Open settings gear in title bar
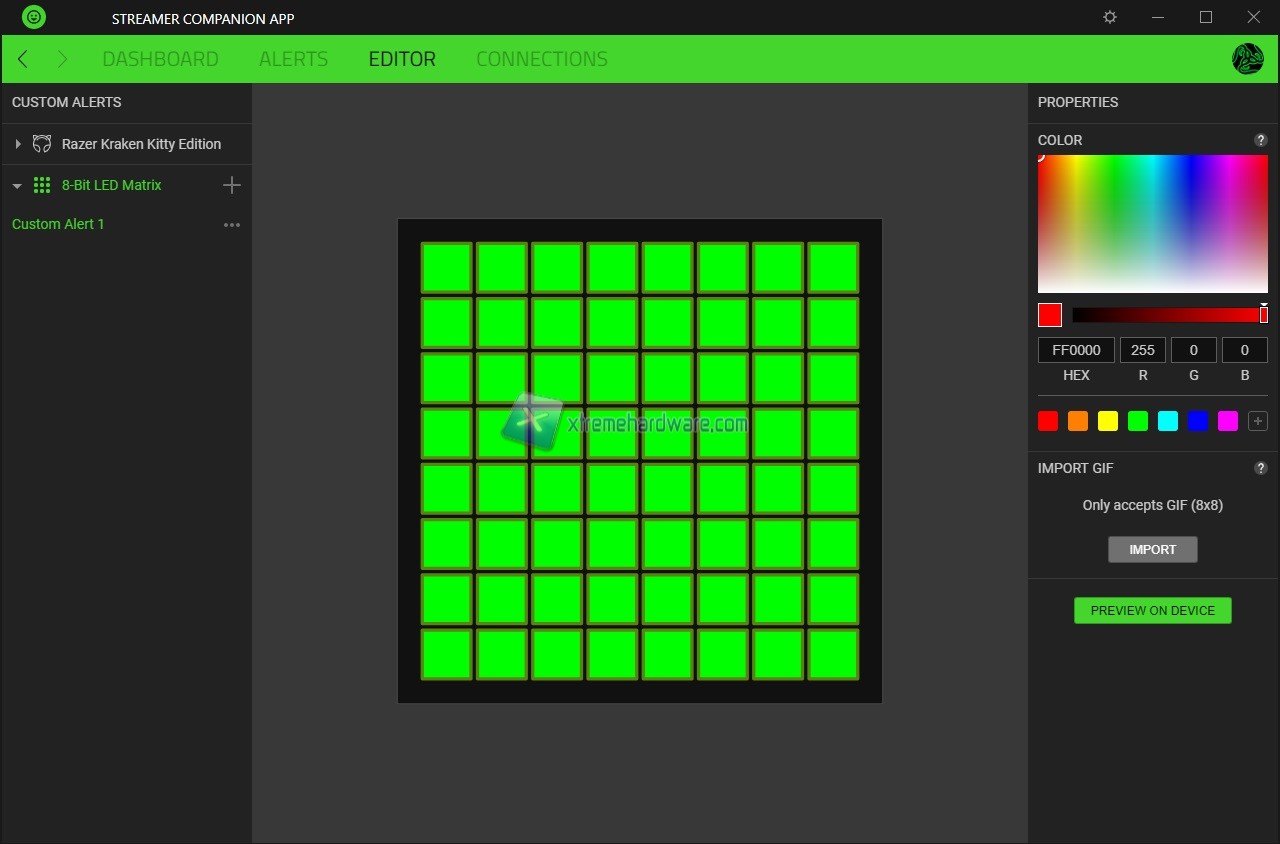This screenshot has height=844, width=1280. [1110, 17]
